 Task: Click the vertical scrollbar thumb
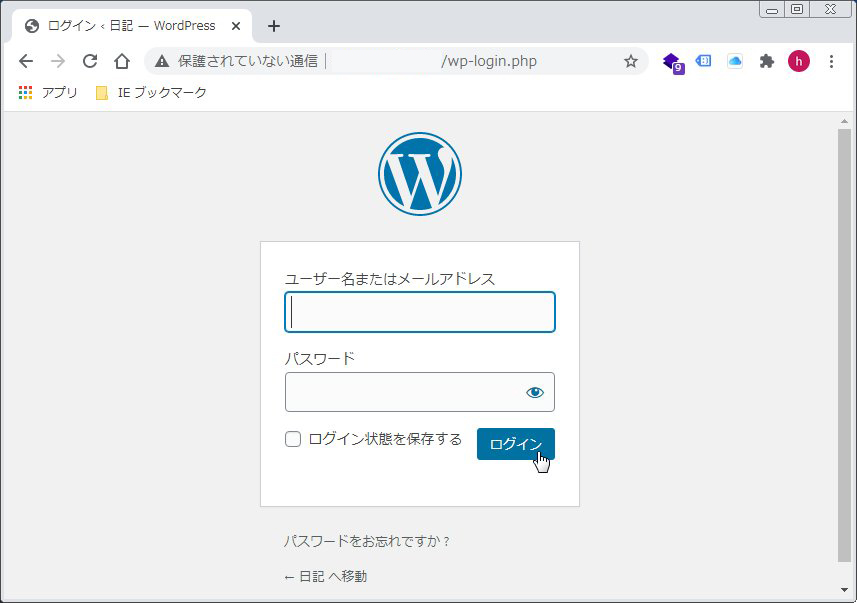(844, 346)
